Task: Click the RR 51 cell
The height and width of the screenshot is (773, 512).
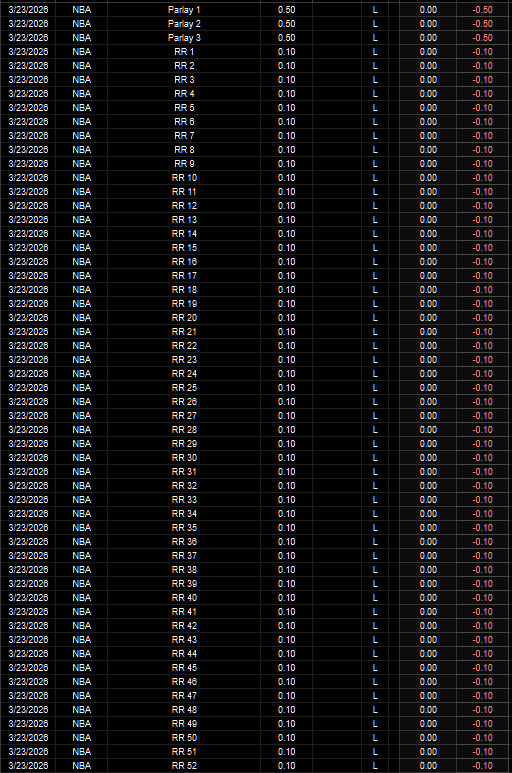Action: coord(184,752)
